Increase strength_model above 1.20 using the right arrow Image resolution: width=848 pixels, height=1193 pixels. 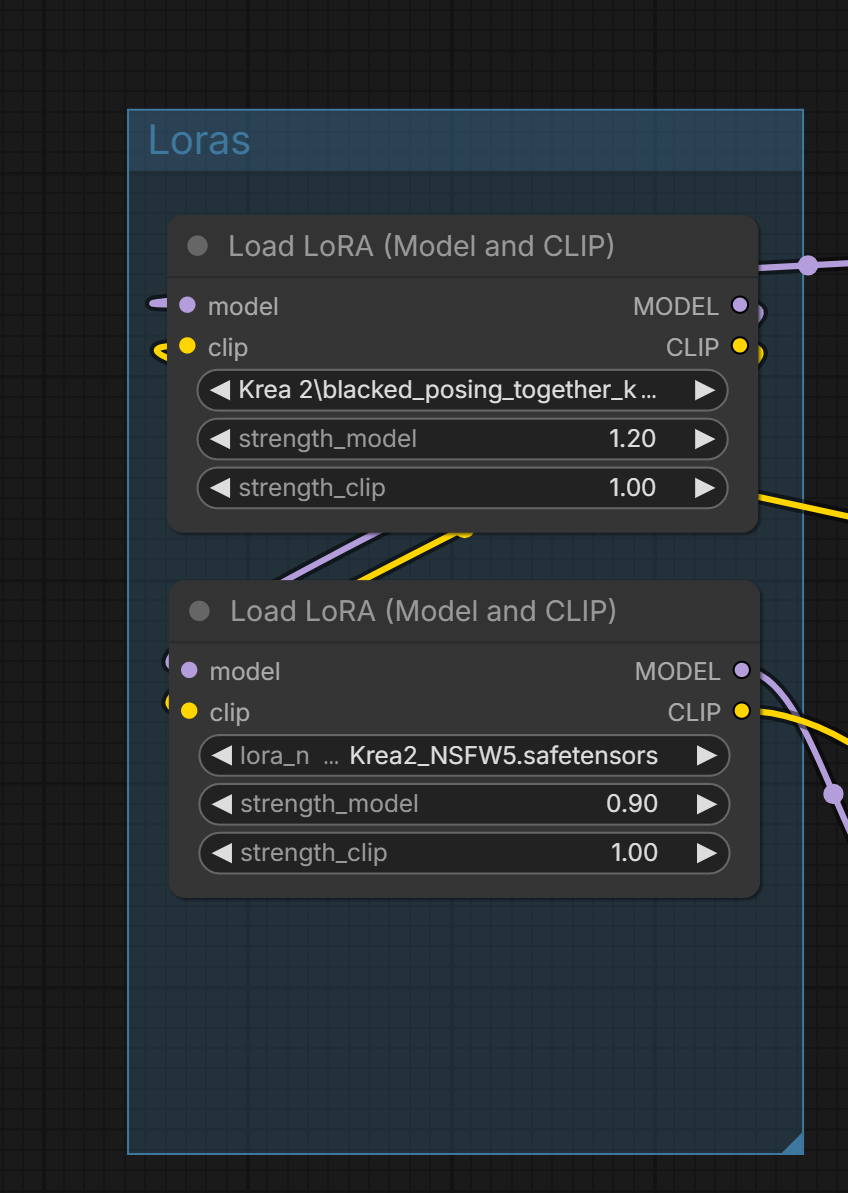pyautogui.click(x=704, y=439)
